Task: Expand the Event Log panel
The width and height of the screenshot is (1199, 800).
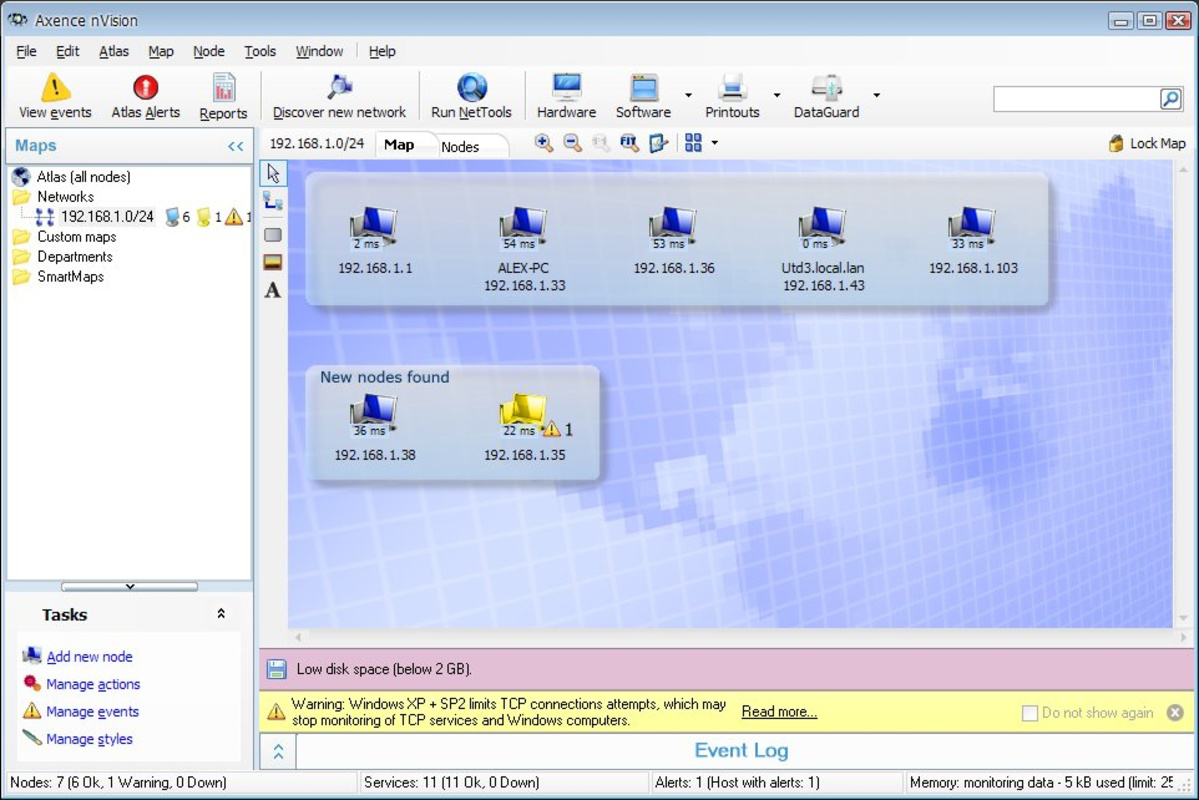Action: point(278,752)
